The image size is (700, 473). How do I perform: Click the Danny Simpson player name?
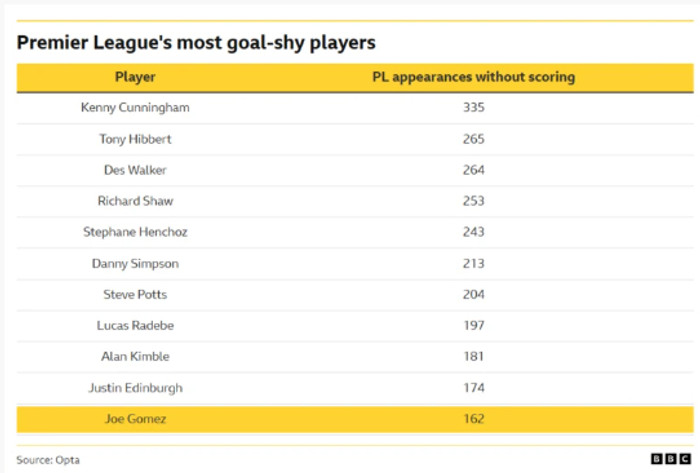pos(135,263)
